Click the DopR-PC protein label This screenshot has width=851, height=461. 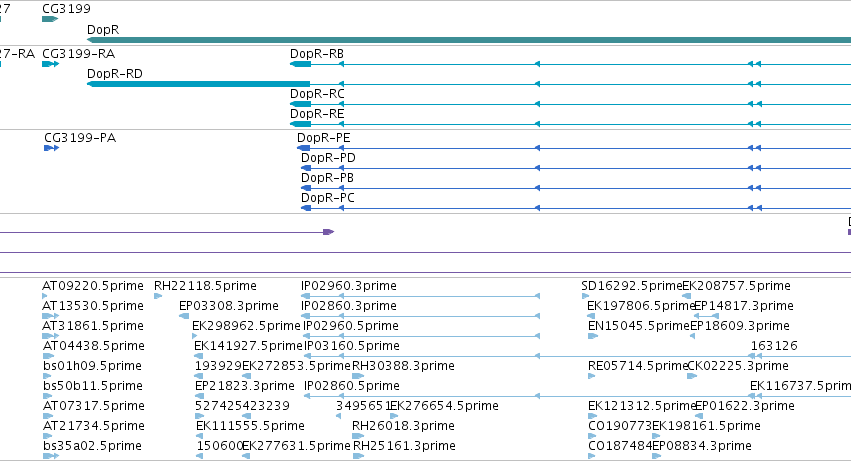(x=328, y=198)
